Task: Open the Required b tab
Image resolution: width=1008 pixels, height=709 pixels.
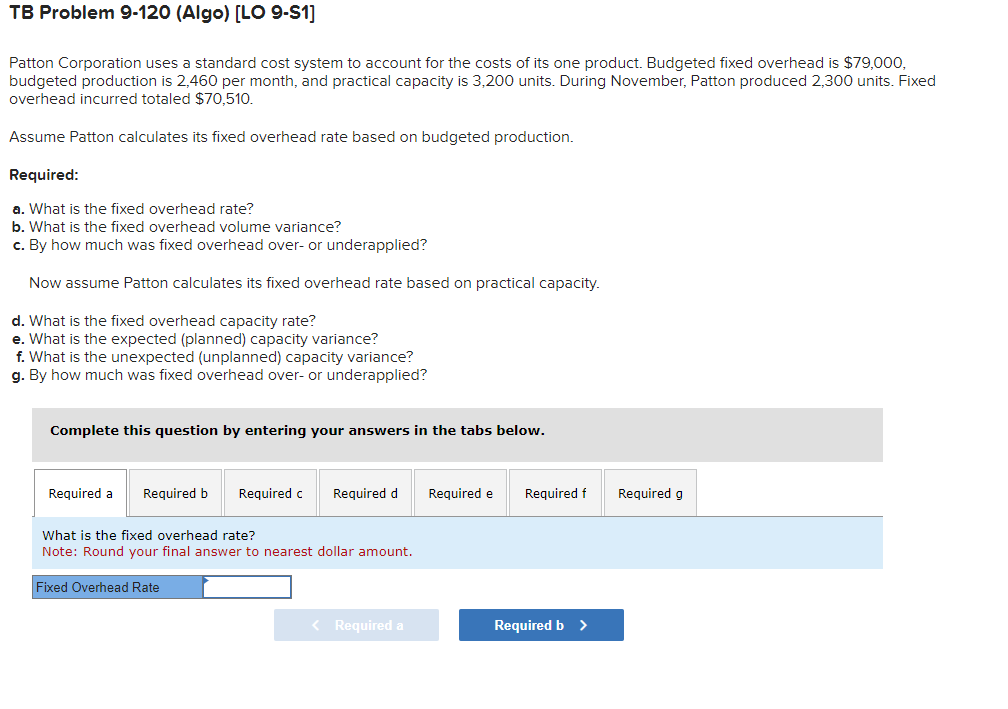Action: (175, 492)
